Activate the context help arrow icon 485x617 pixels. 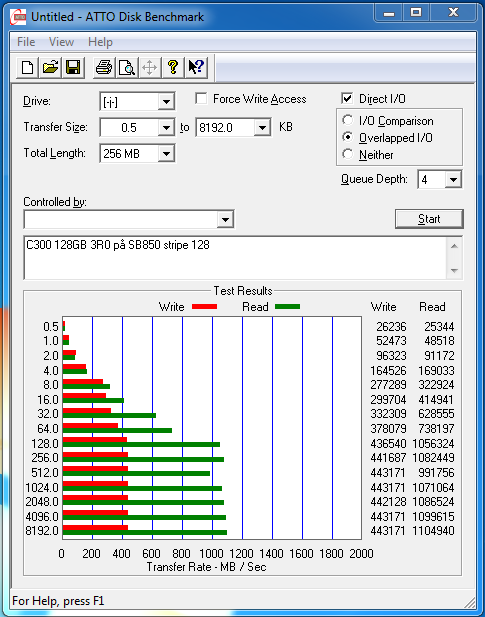pos(196,67)
